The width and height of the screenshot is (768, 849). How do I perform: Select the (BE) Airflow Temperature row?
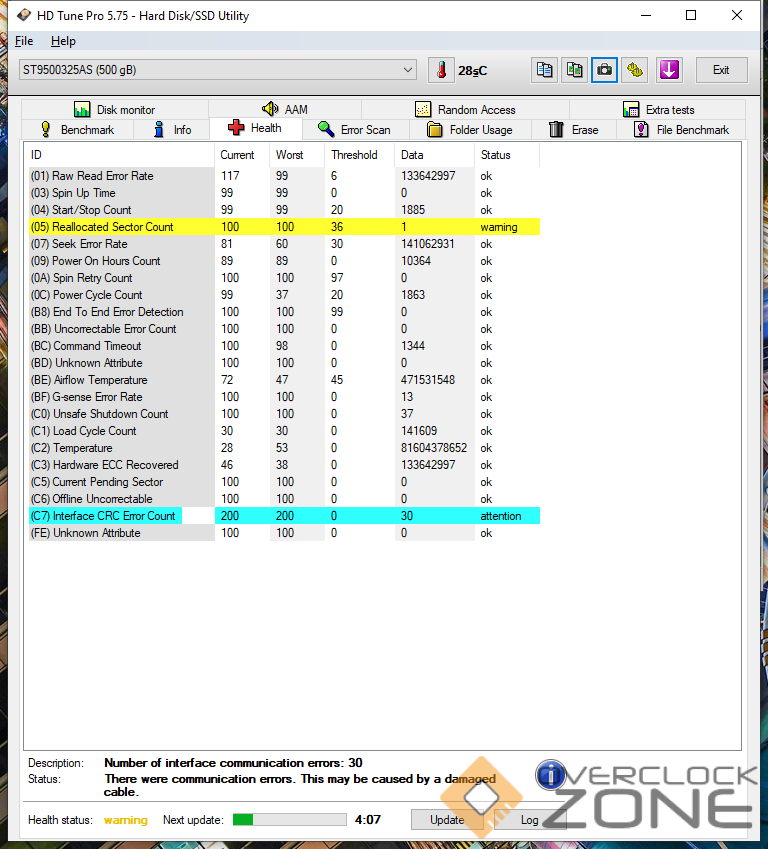pos(284,380)
